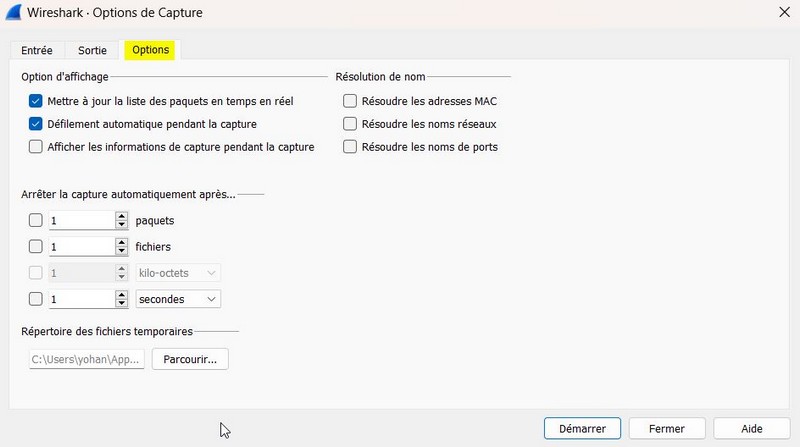
Task: Uncheck Mettre à jour la liste des paquets
Action: pos(35,101)
